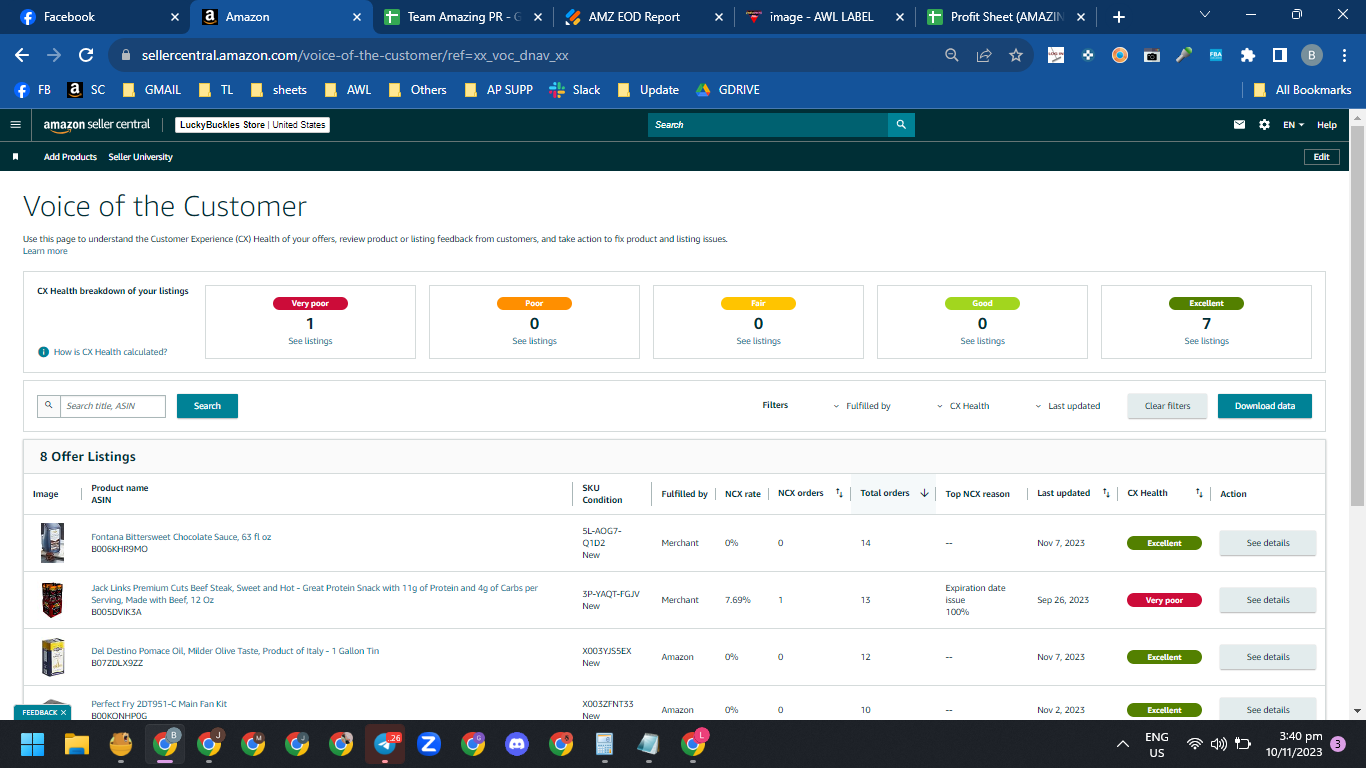Click the Edit button in navigation bar

(1321, 157)
